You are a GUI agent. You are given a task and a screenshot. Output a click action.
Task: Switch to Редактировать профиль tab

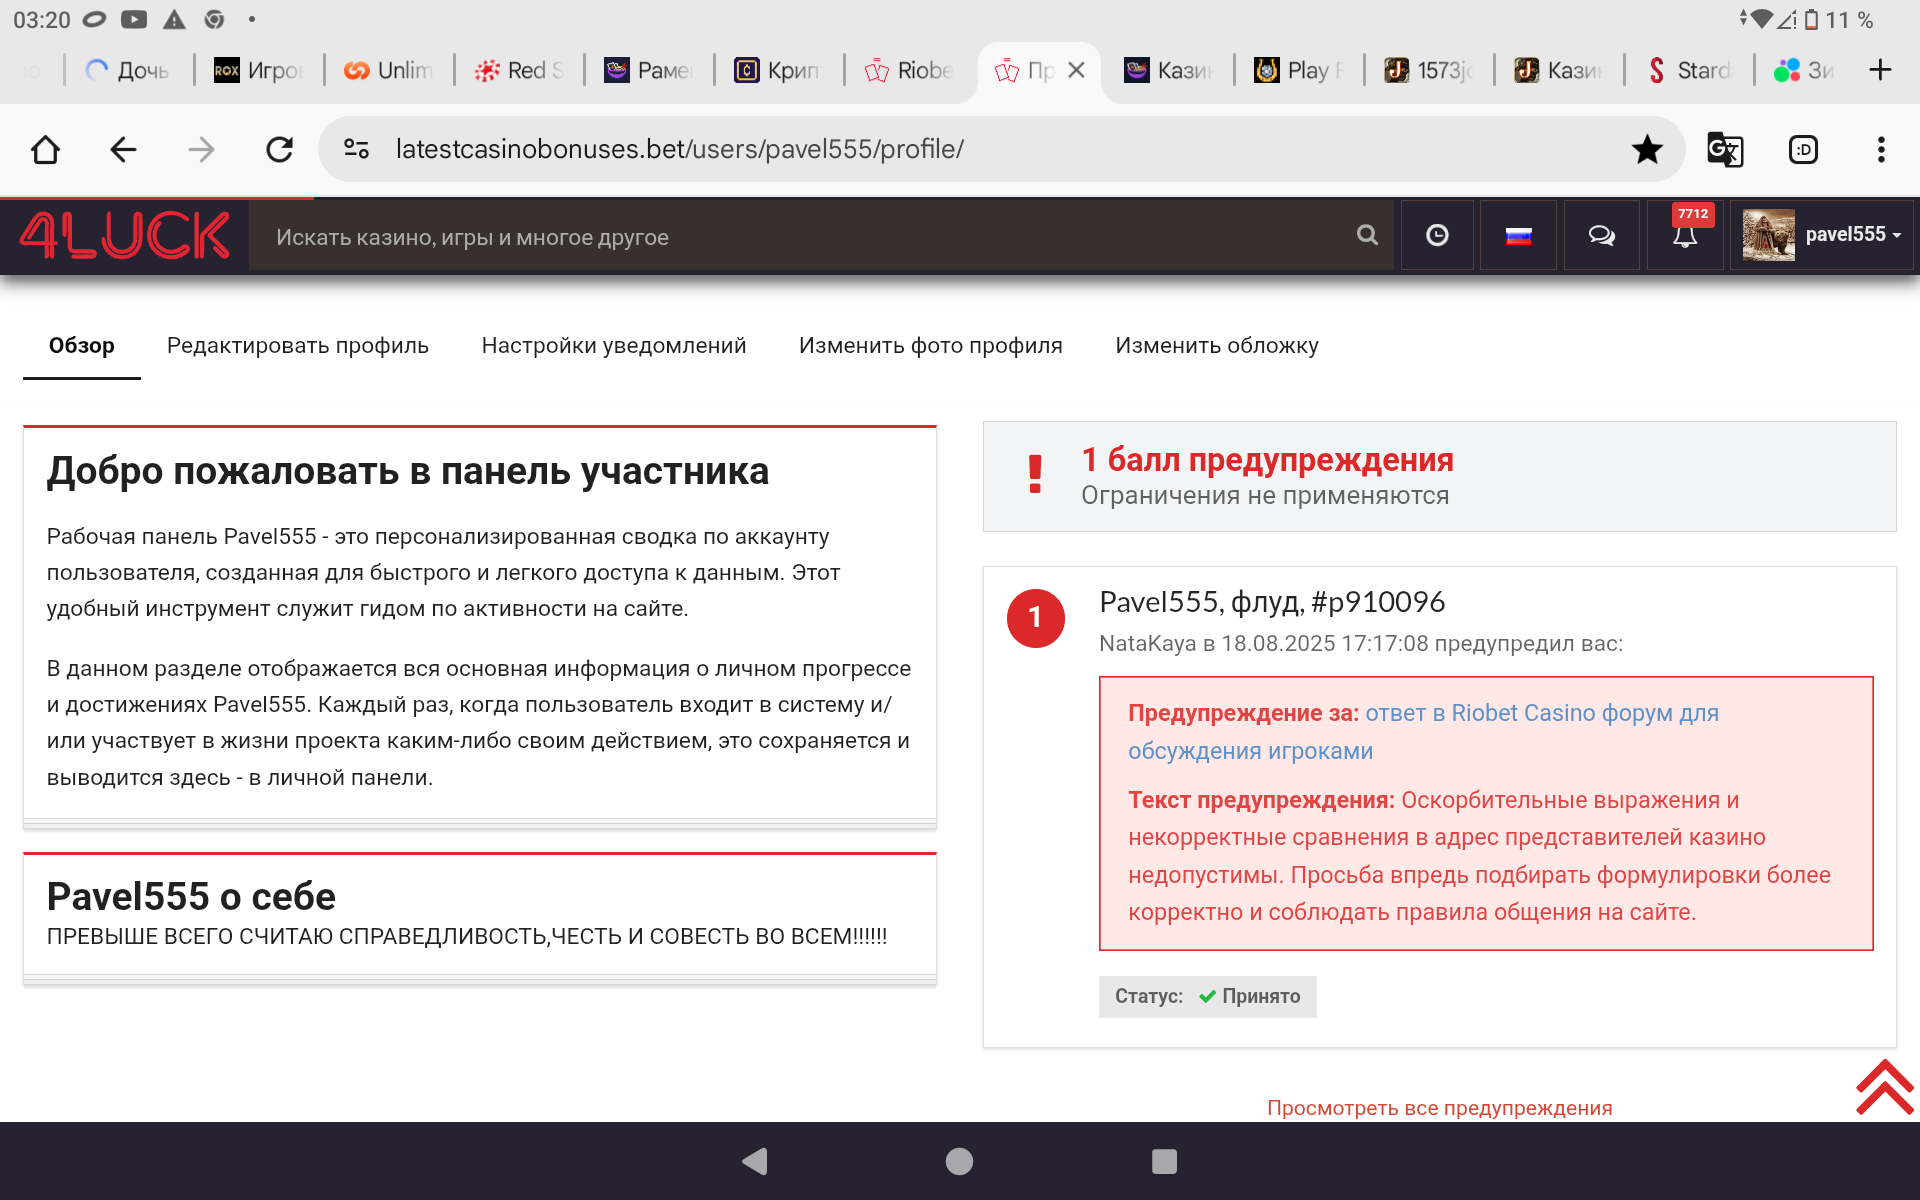click(297, 346)
